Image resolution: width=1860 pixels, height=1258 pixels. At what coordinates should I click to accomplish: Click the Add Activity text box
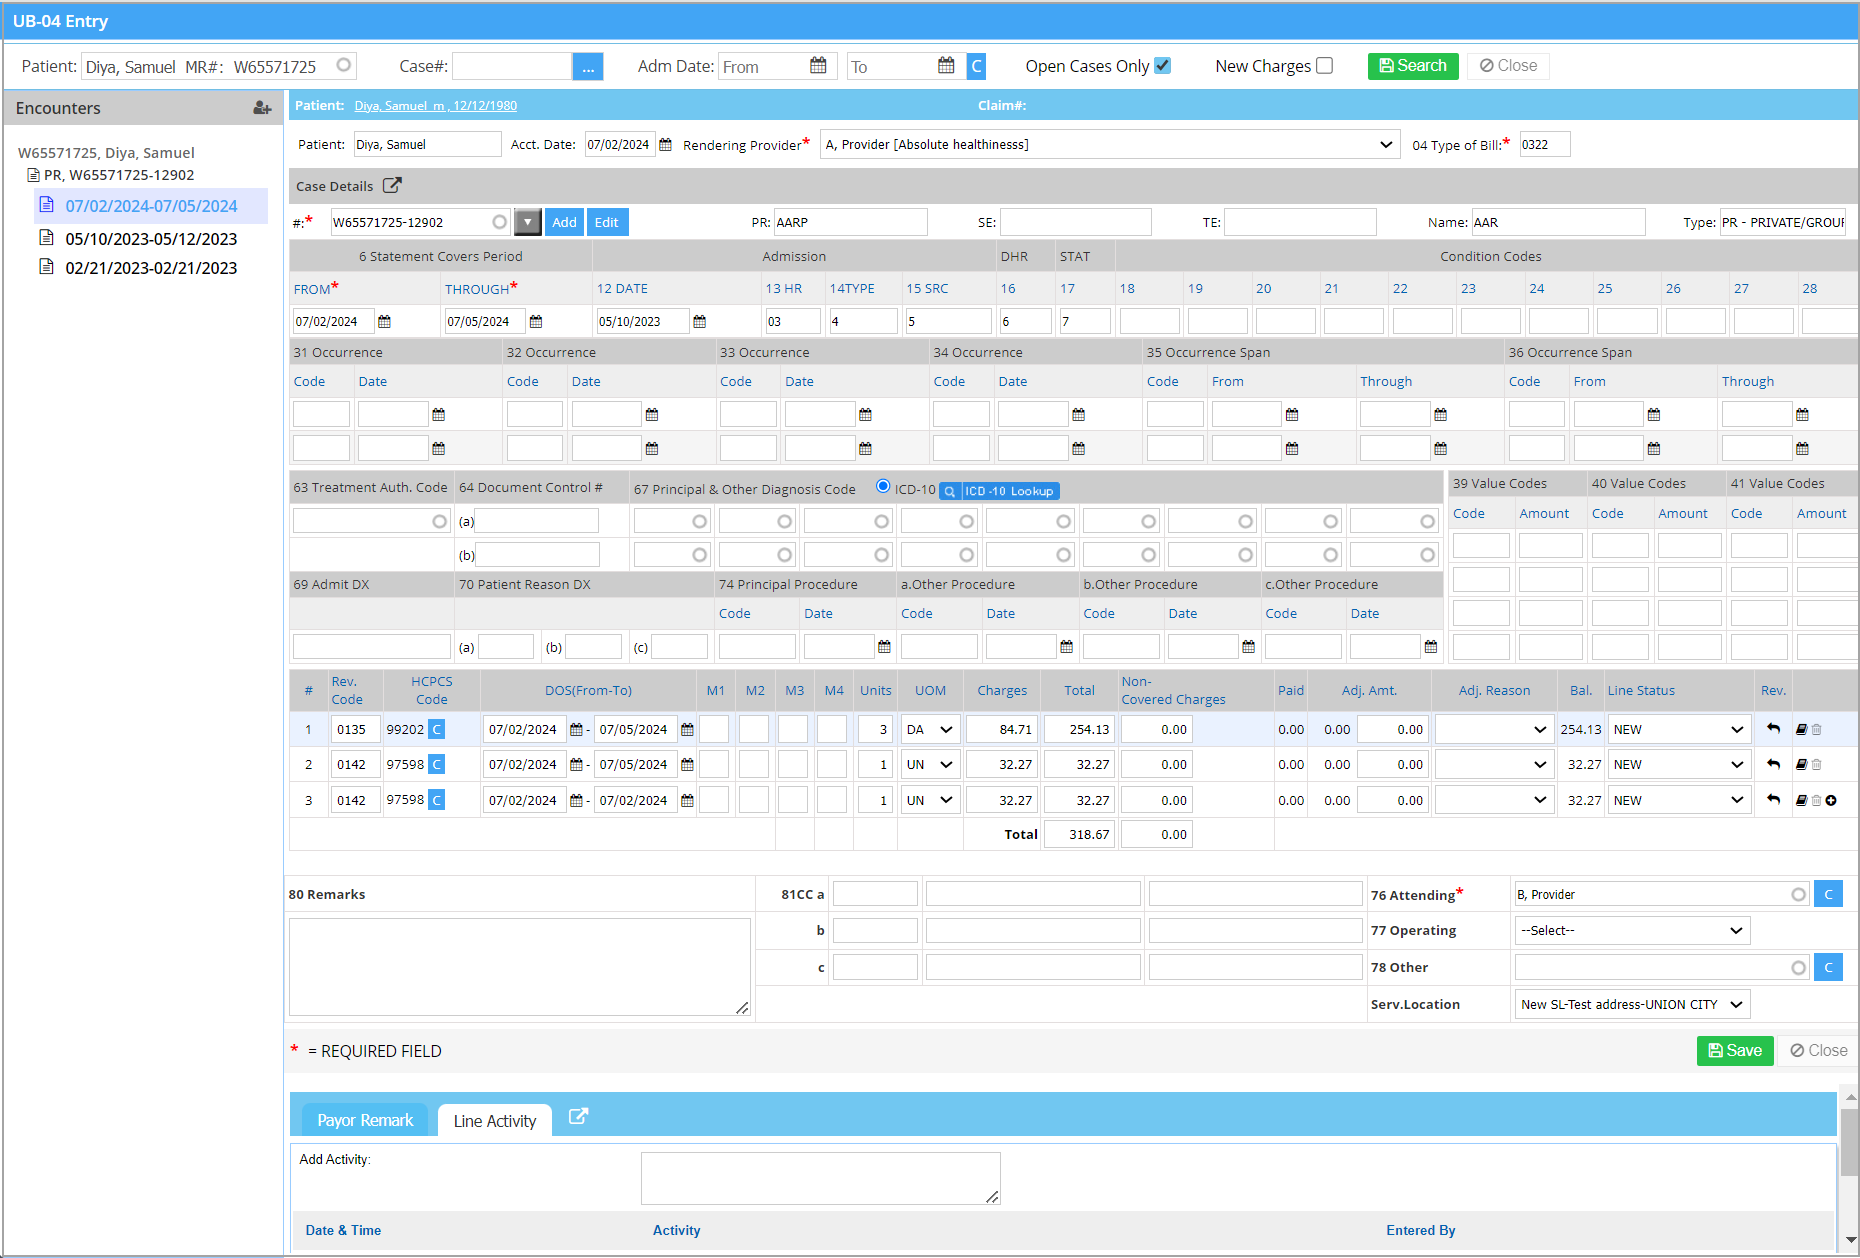(820, 1178)
